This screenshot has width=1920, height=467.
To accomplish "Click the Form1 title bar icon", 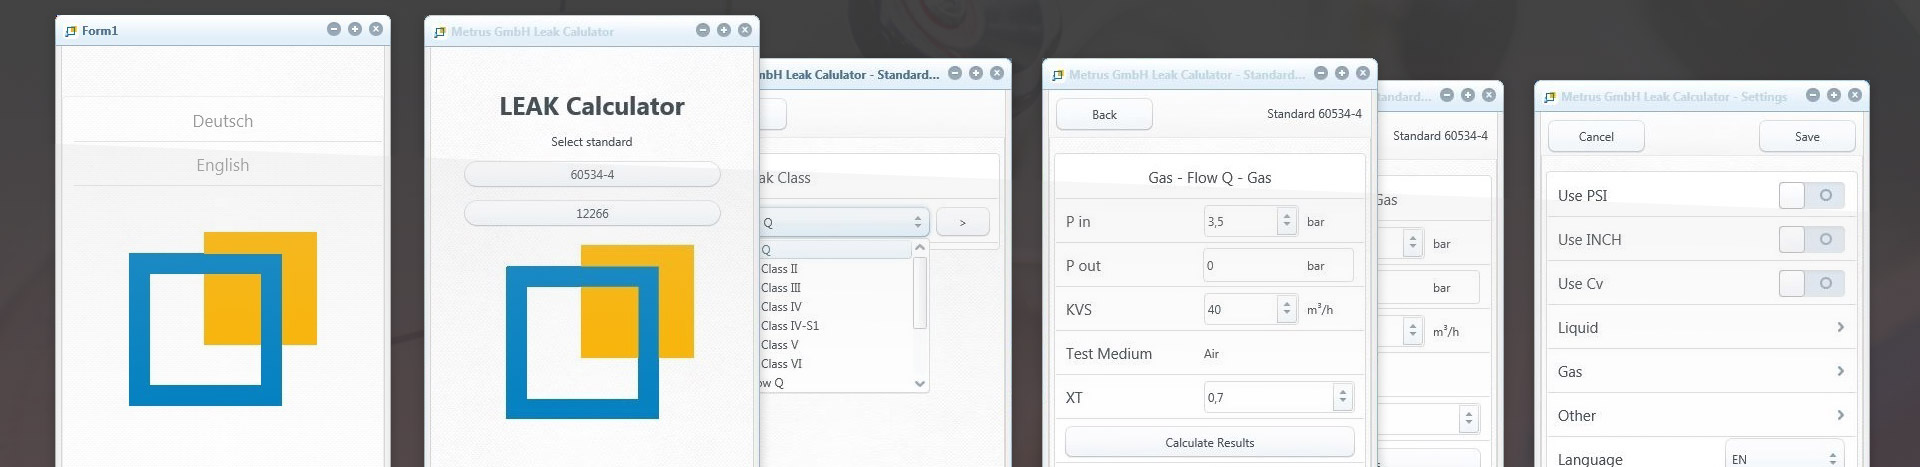I will (70, 31).
